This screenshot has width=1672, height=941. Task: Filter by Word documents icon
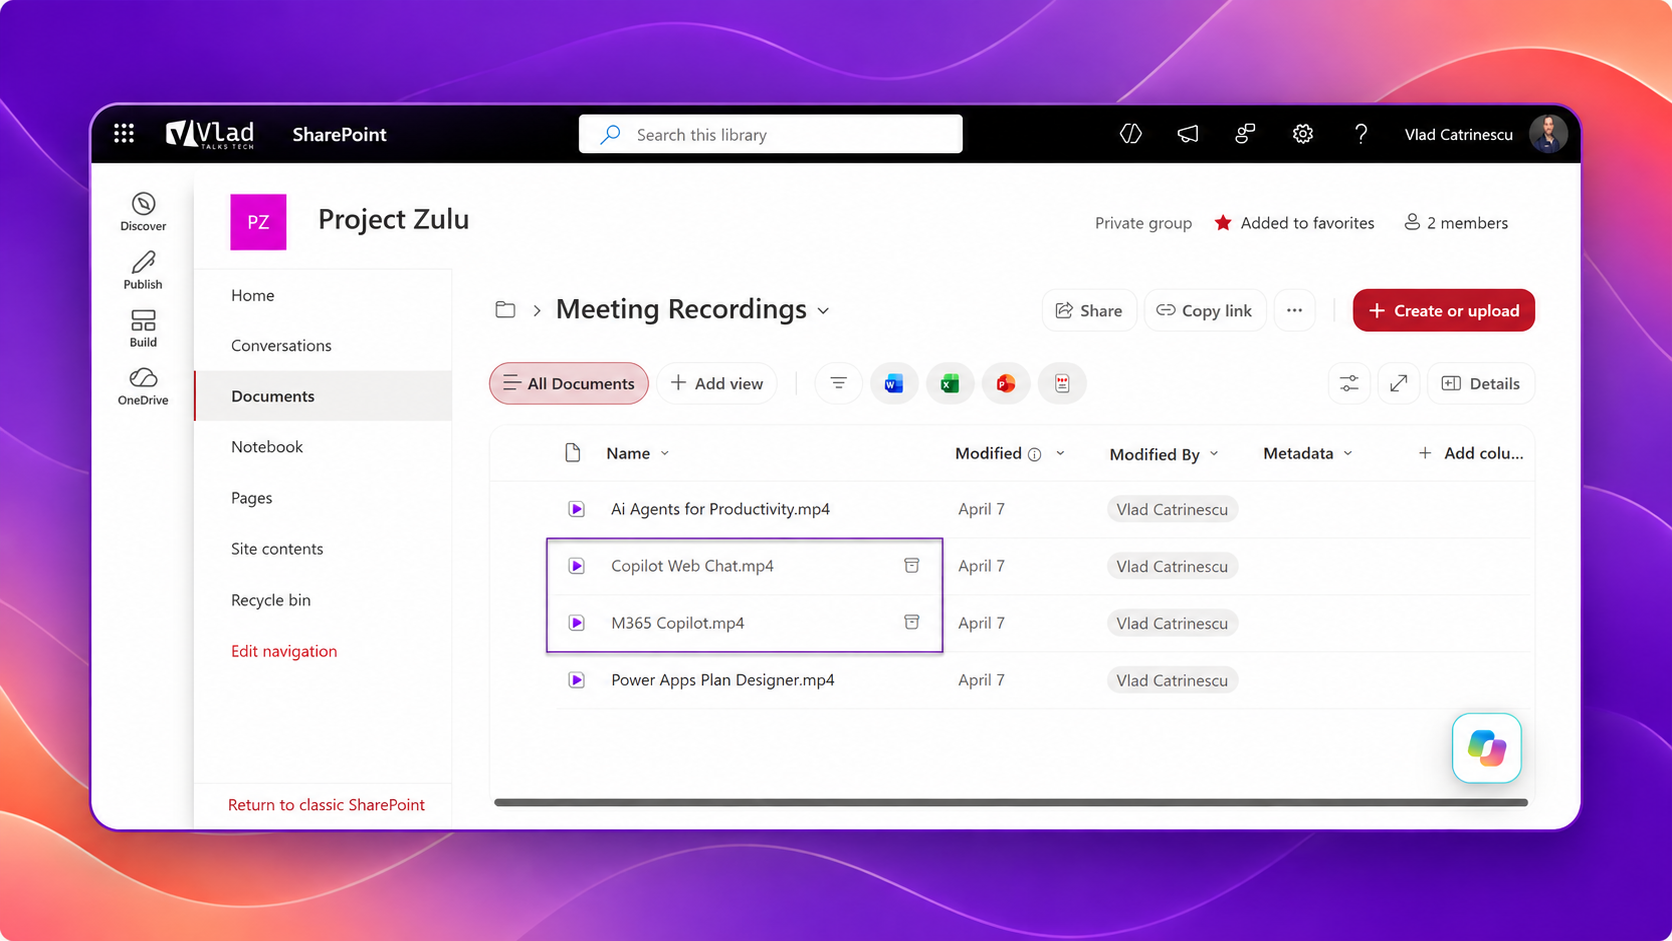[894, 383]
